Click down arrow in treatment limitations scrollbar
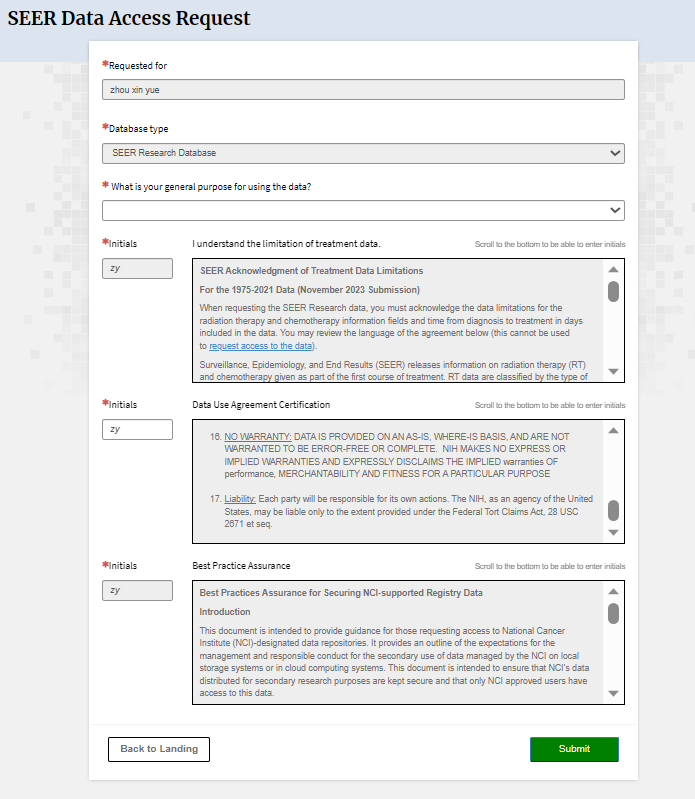695x799 pixels. [613, 371]
